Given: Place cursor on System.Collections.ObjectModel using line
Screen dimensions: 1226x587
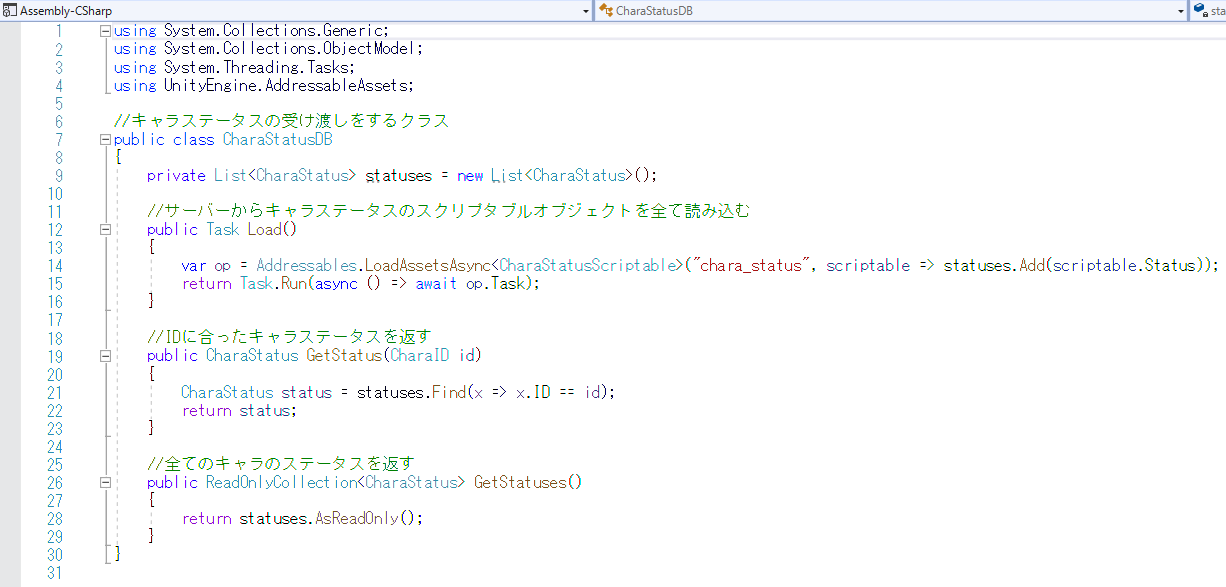Looking at the screenshot, I should tap(268, 49).
